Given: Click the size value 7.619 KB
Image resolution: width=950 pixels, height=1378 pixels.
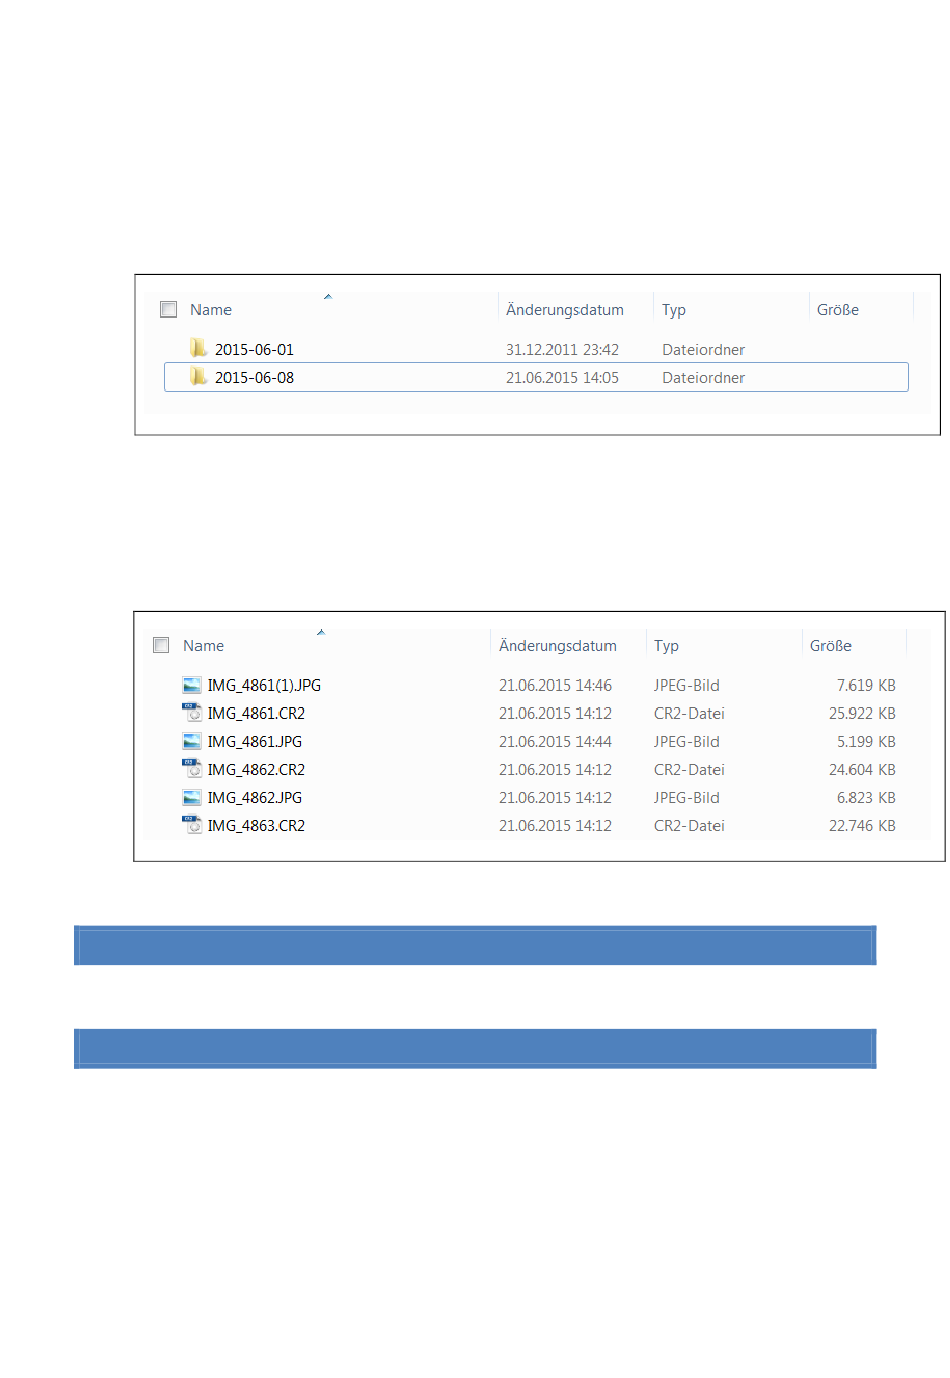Looking at the screenshot, I should [866, 685].
